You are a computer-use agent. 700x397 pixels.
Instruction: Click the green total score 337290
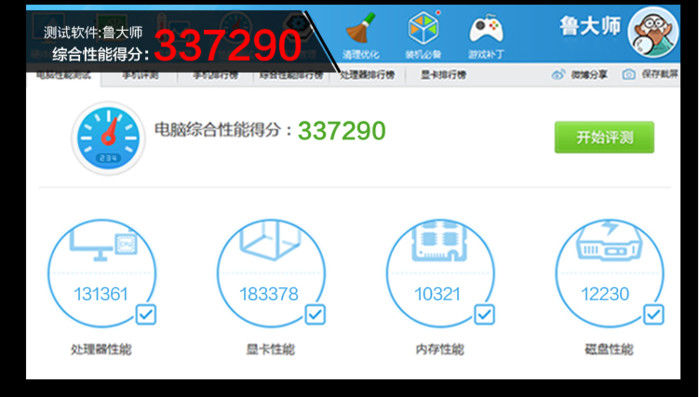tap(342, 131)
